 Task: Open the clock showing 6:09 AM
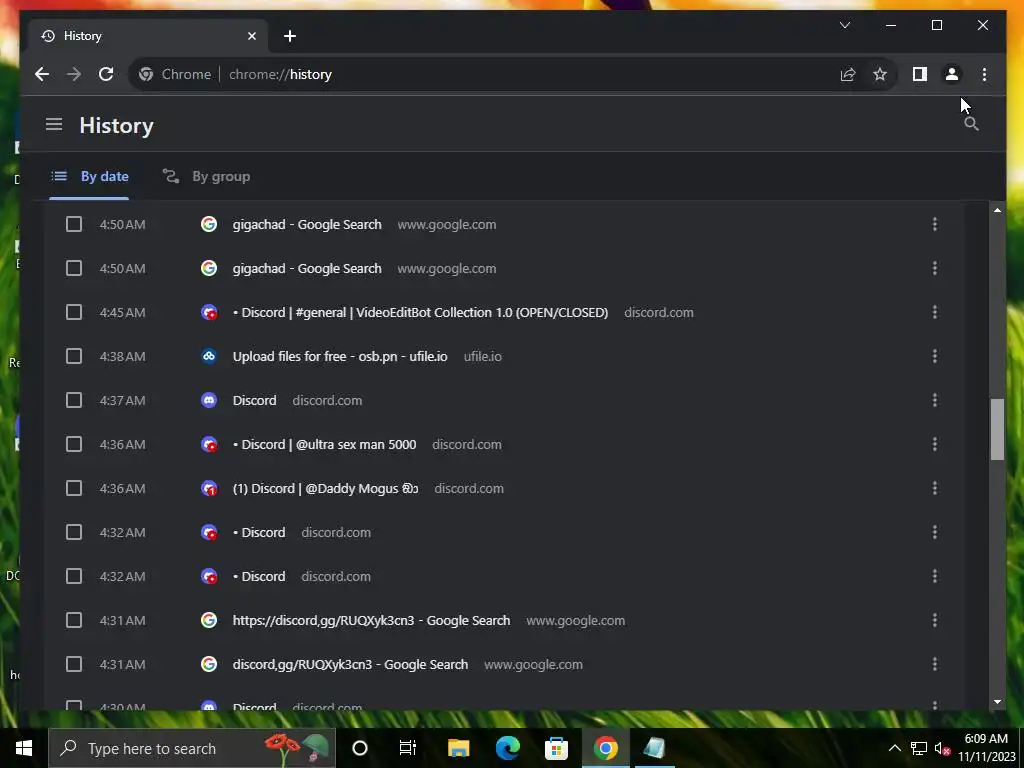coord(986,748)
